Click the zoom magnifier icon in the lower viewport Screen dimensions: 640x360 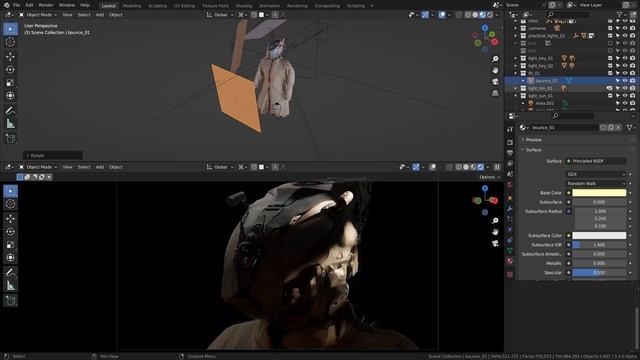pyautogui.click(x=495, y=221)
